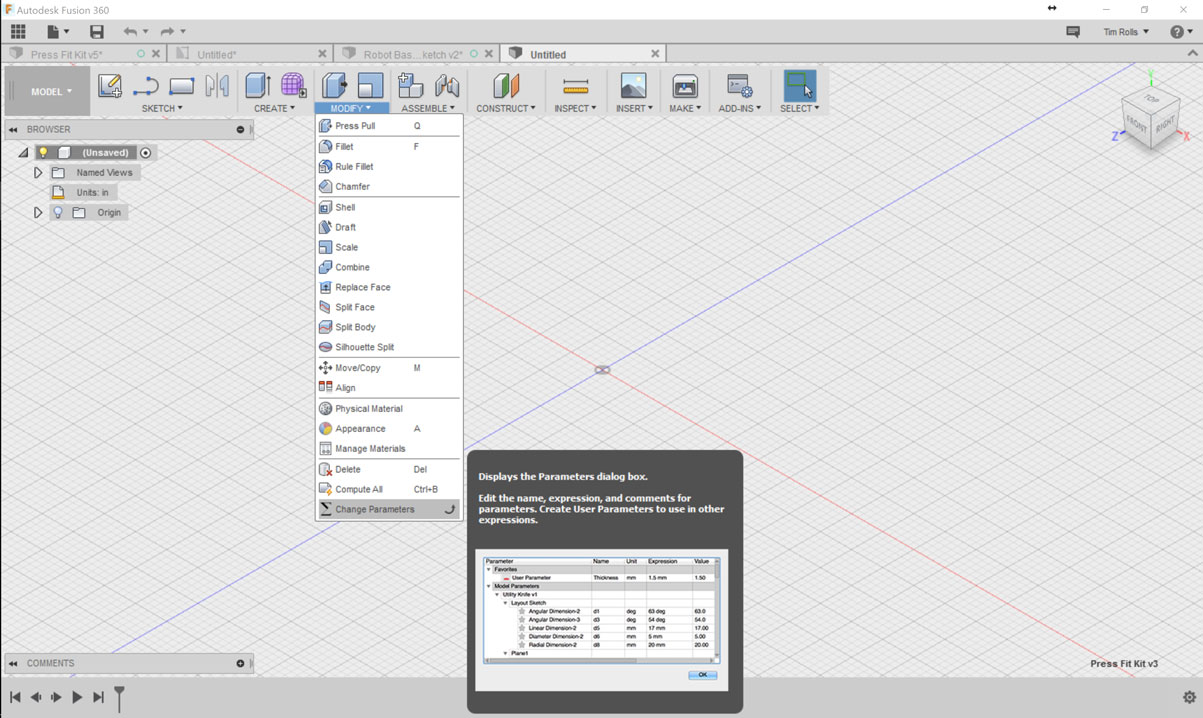Image resolution: width=1203 pixels, height=718 pixels.
Task: Open the Tim Rolls account dropdown
Action: coord(1126,32)
